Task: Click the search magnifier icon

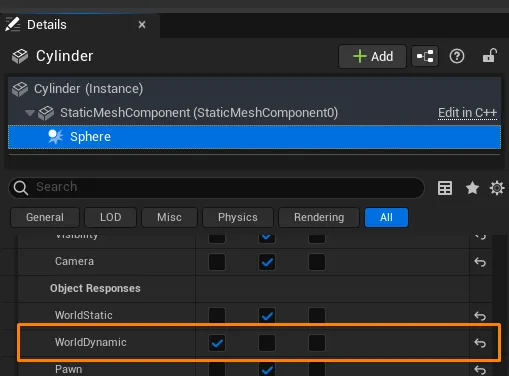Action: tap(21, 188)
